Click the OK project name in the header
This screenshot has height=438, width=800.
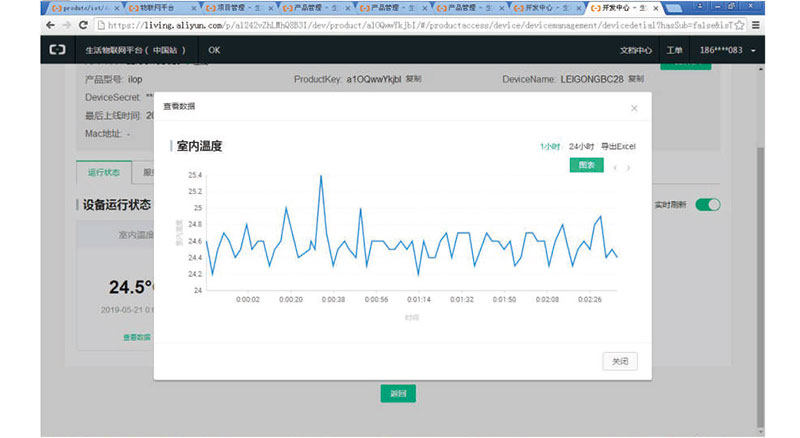tap(214, 50)
